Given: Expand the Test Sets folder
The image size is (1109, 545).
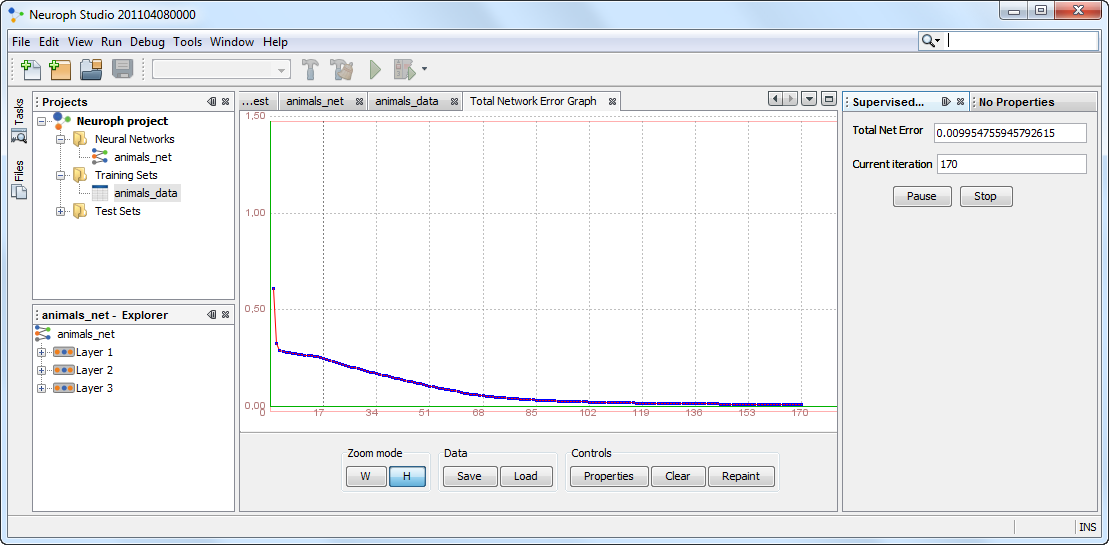Looking at the screenshot, I should pos(61,211).
